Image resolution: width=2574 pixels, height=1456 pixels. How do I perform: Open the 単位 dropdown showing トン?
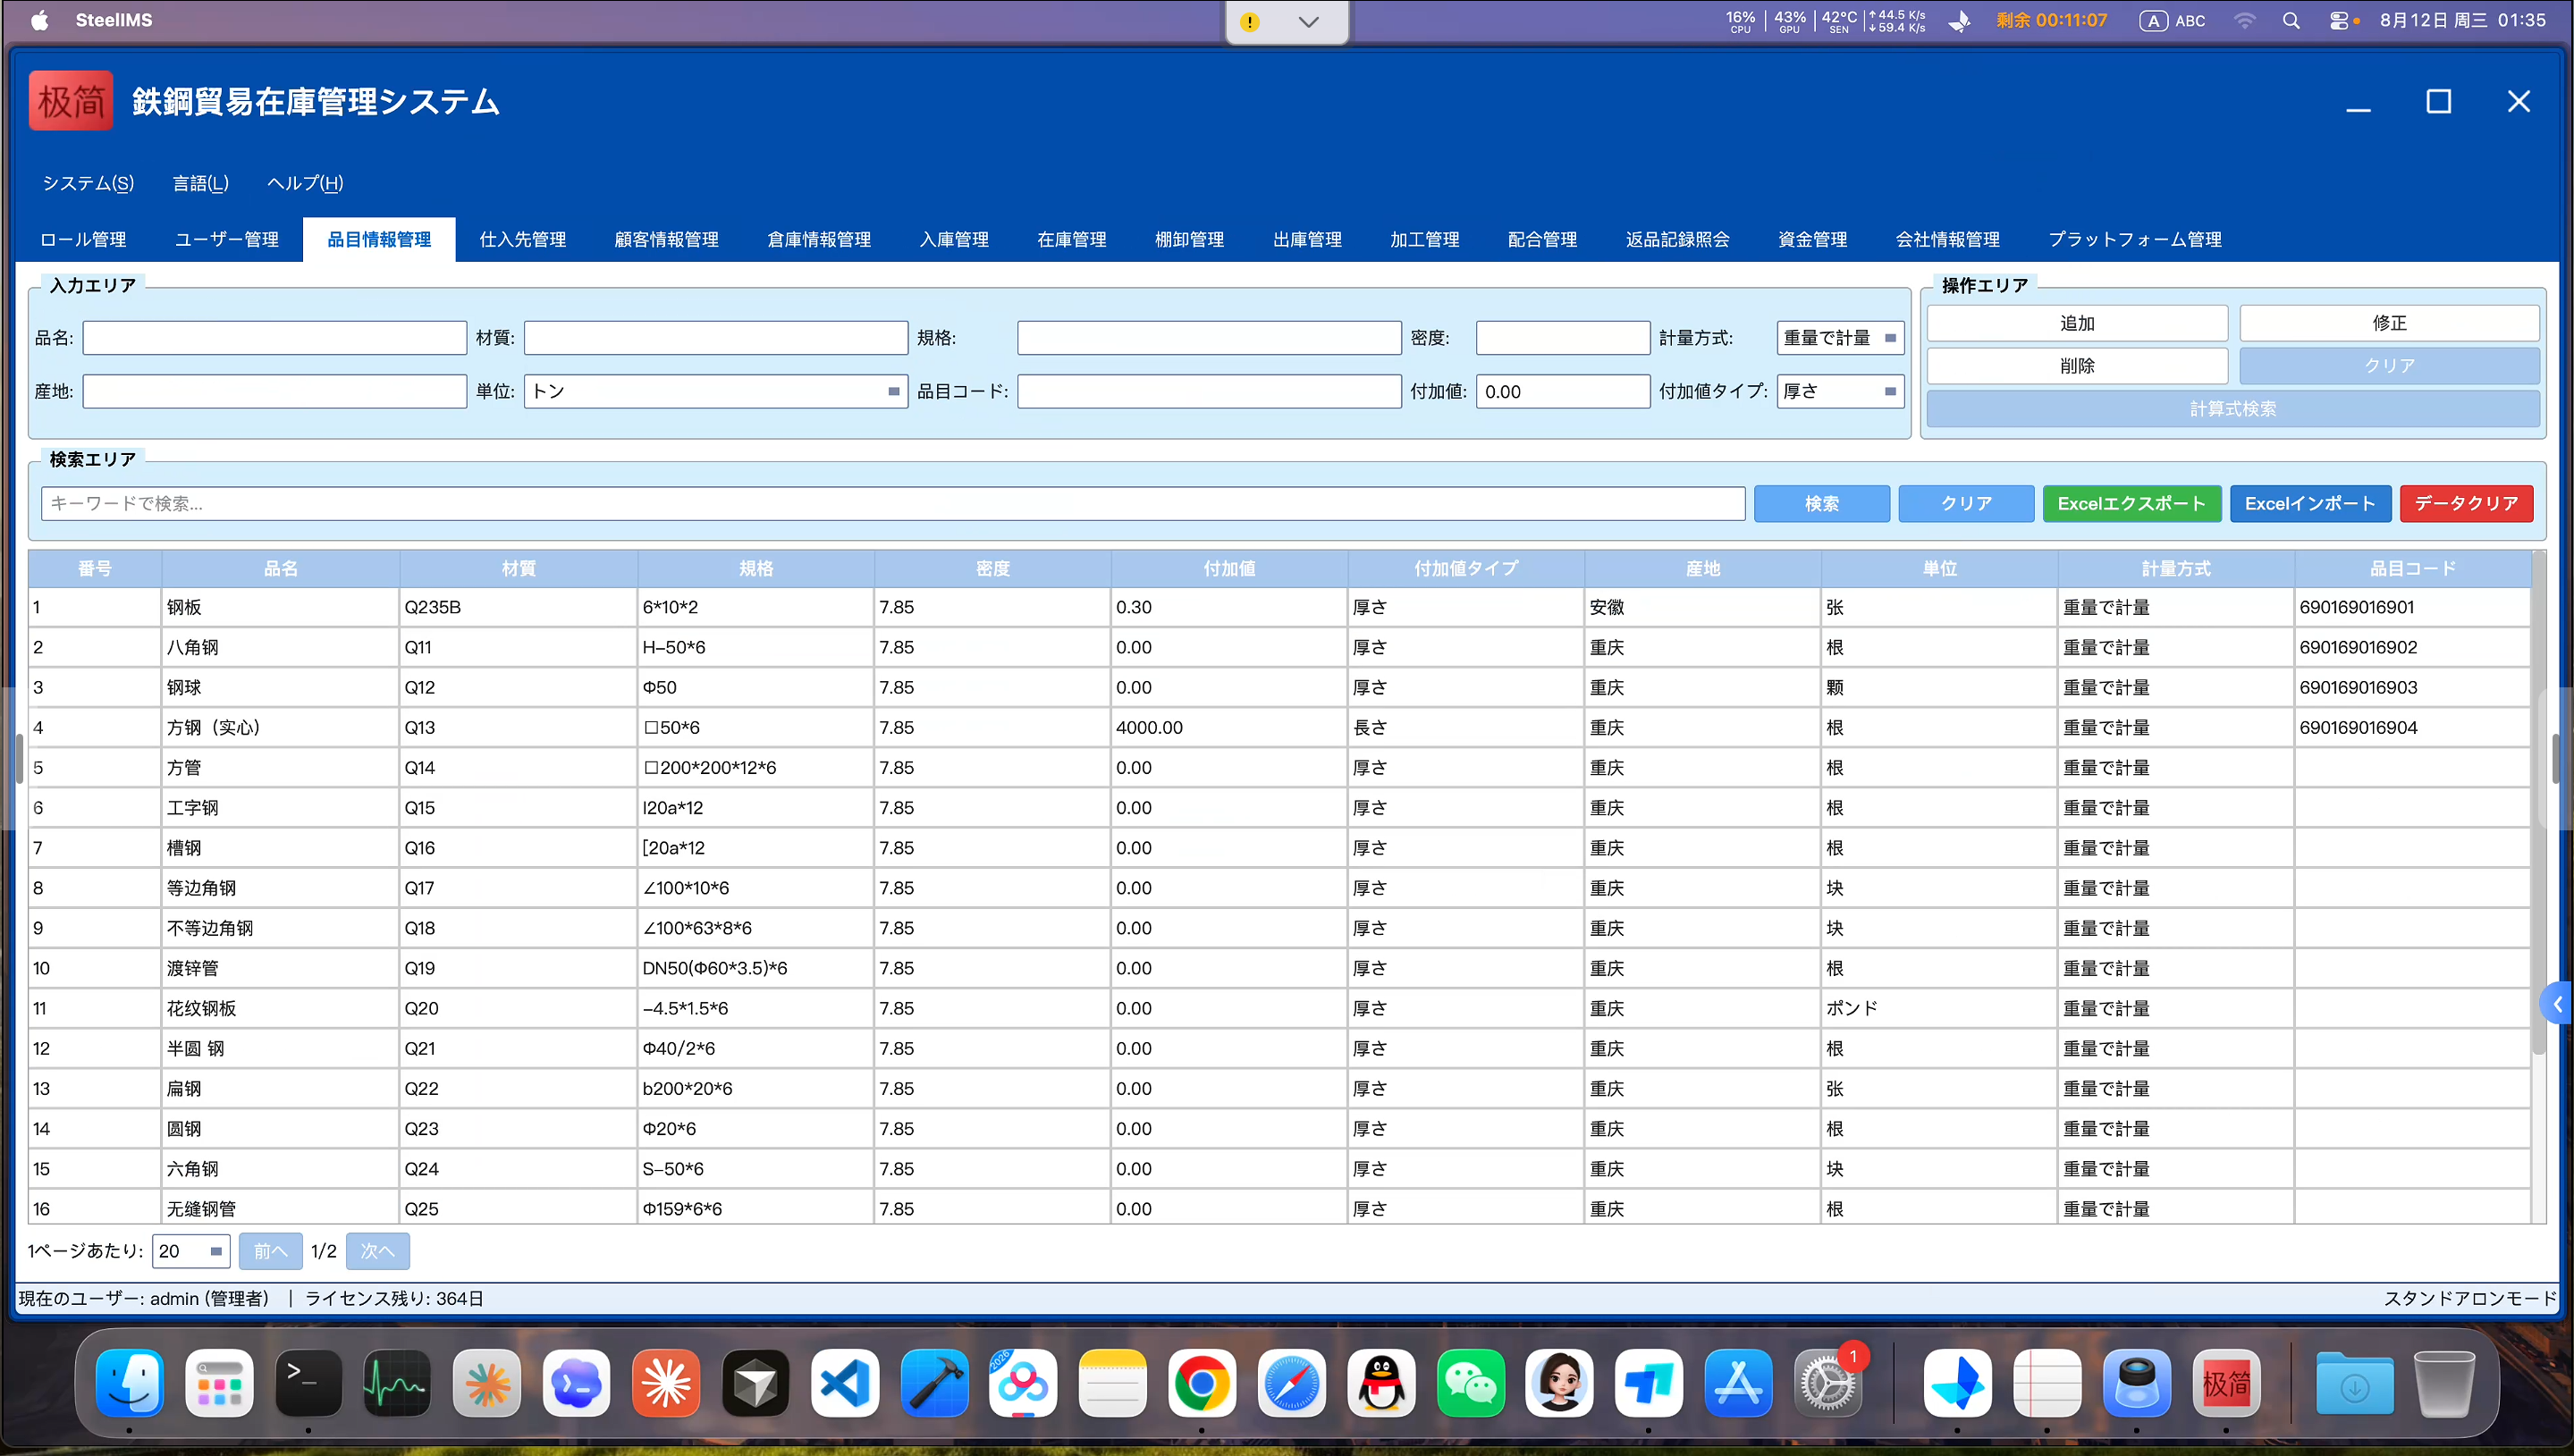click(716, 391)
